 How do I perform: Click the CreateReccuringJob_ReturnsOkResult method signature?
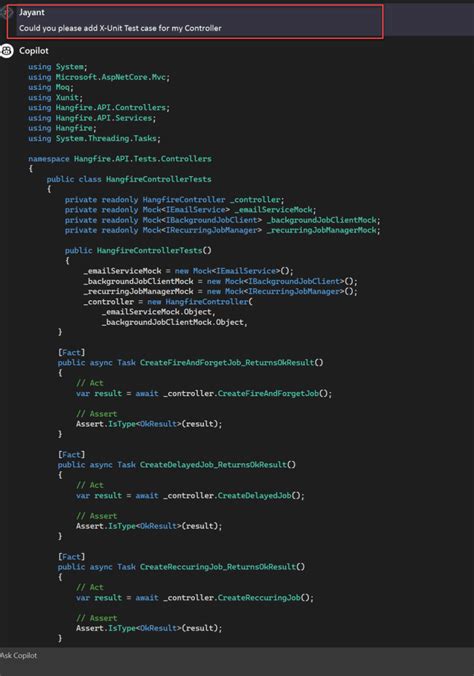[181, 567]
